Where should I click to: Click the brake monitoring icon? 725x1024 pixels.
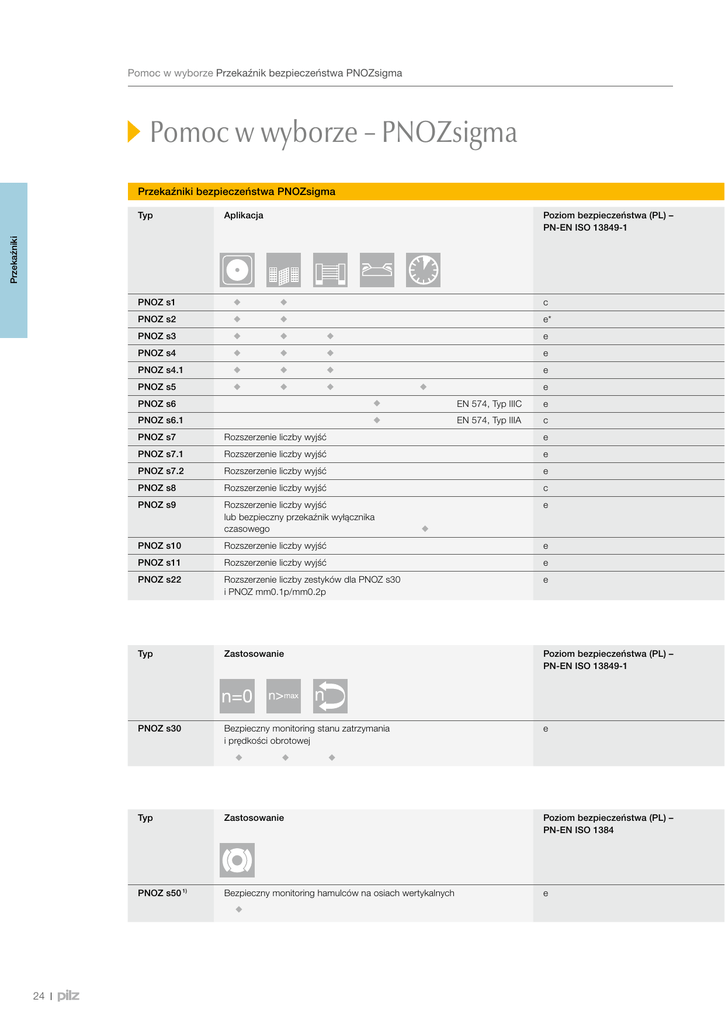tap(237, 860)
